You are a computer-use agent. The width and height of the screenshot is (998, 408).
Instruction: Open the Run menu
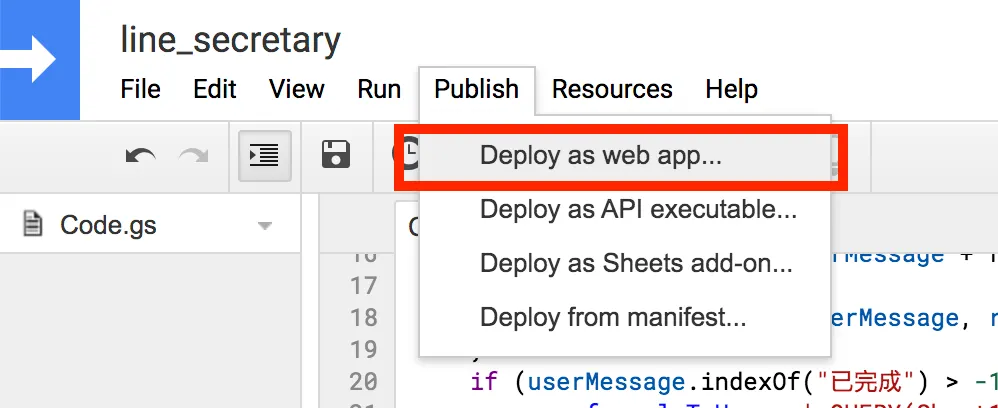(x=379, y=89)
